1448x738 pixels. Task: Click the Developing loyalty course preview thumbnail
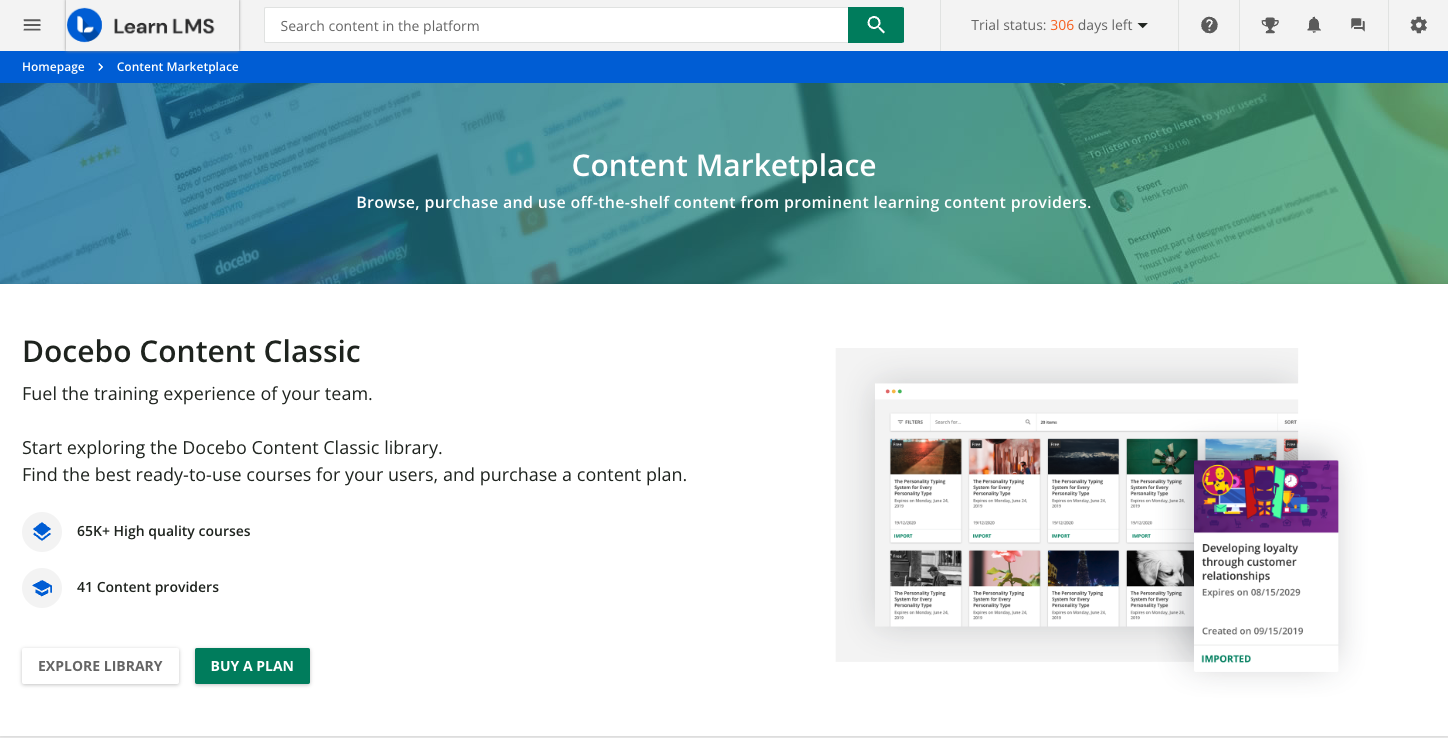(1266, 495)
